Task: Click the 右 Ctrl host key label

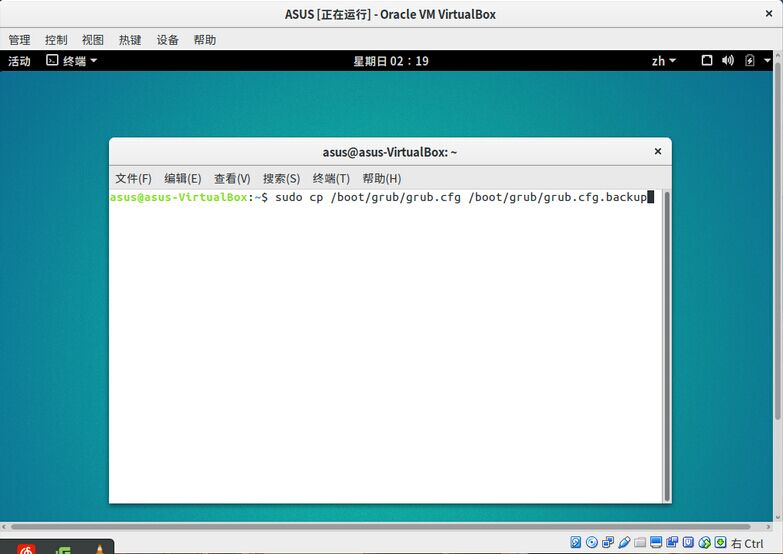Action: 747,544
